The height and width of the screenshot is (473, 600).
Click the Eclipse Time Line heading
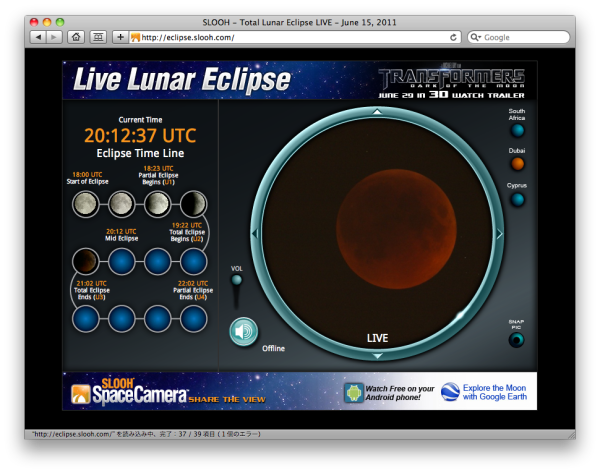coord(140,153)
